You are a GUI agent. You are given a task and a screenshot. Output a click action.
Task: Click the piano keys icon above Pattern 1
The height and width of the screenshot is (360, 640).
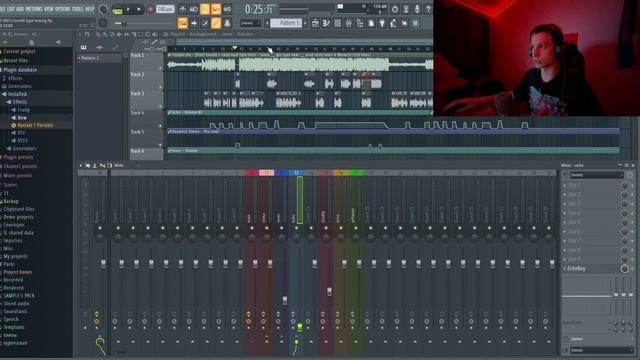click(x=83, y=47)
